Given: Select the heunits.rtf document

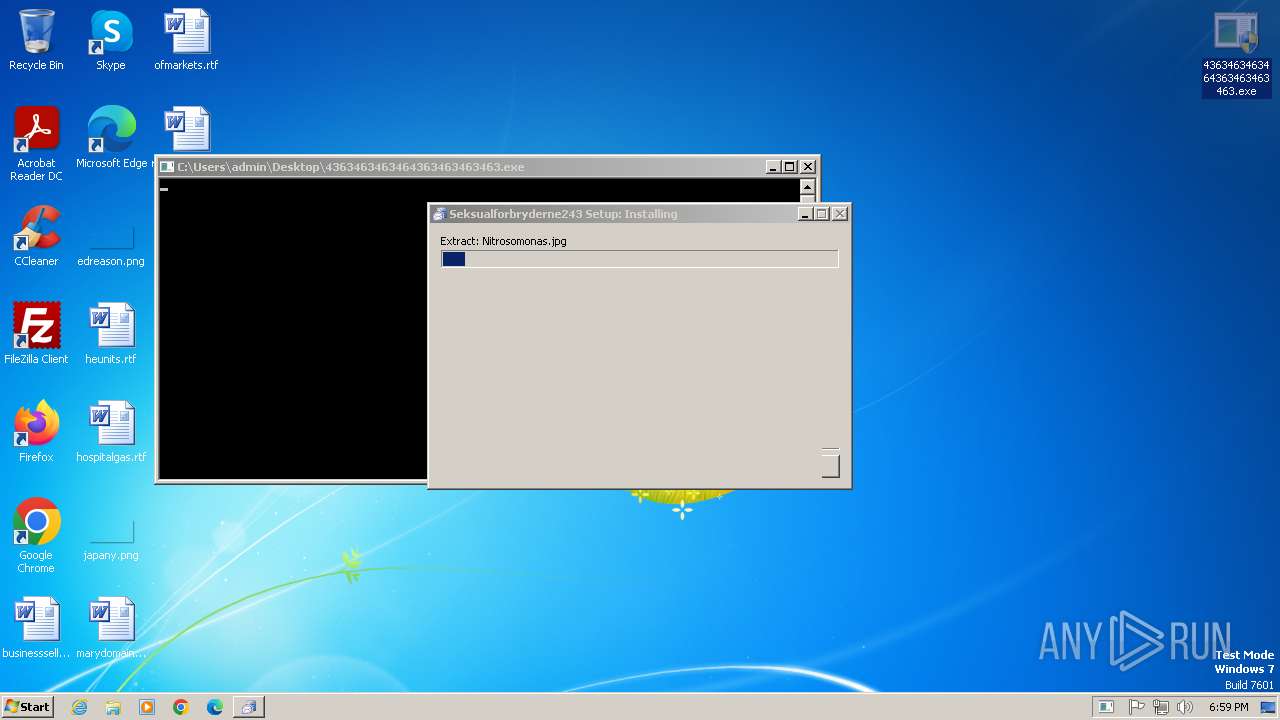Looking at the screenshot, I should [111, 334].
